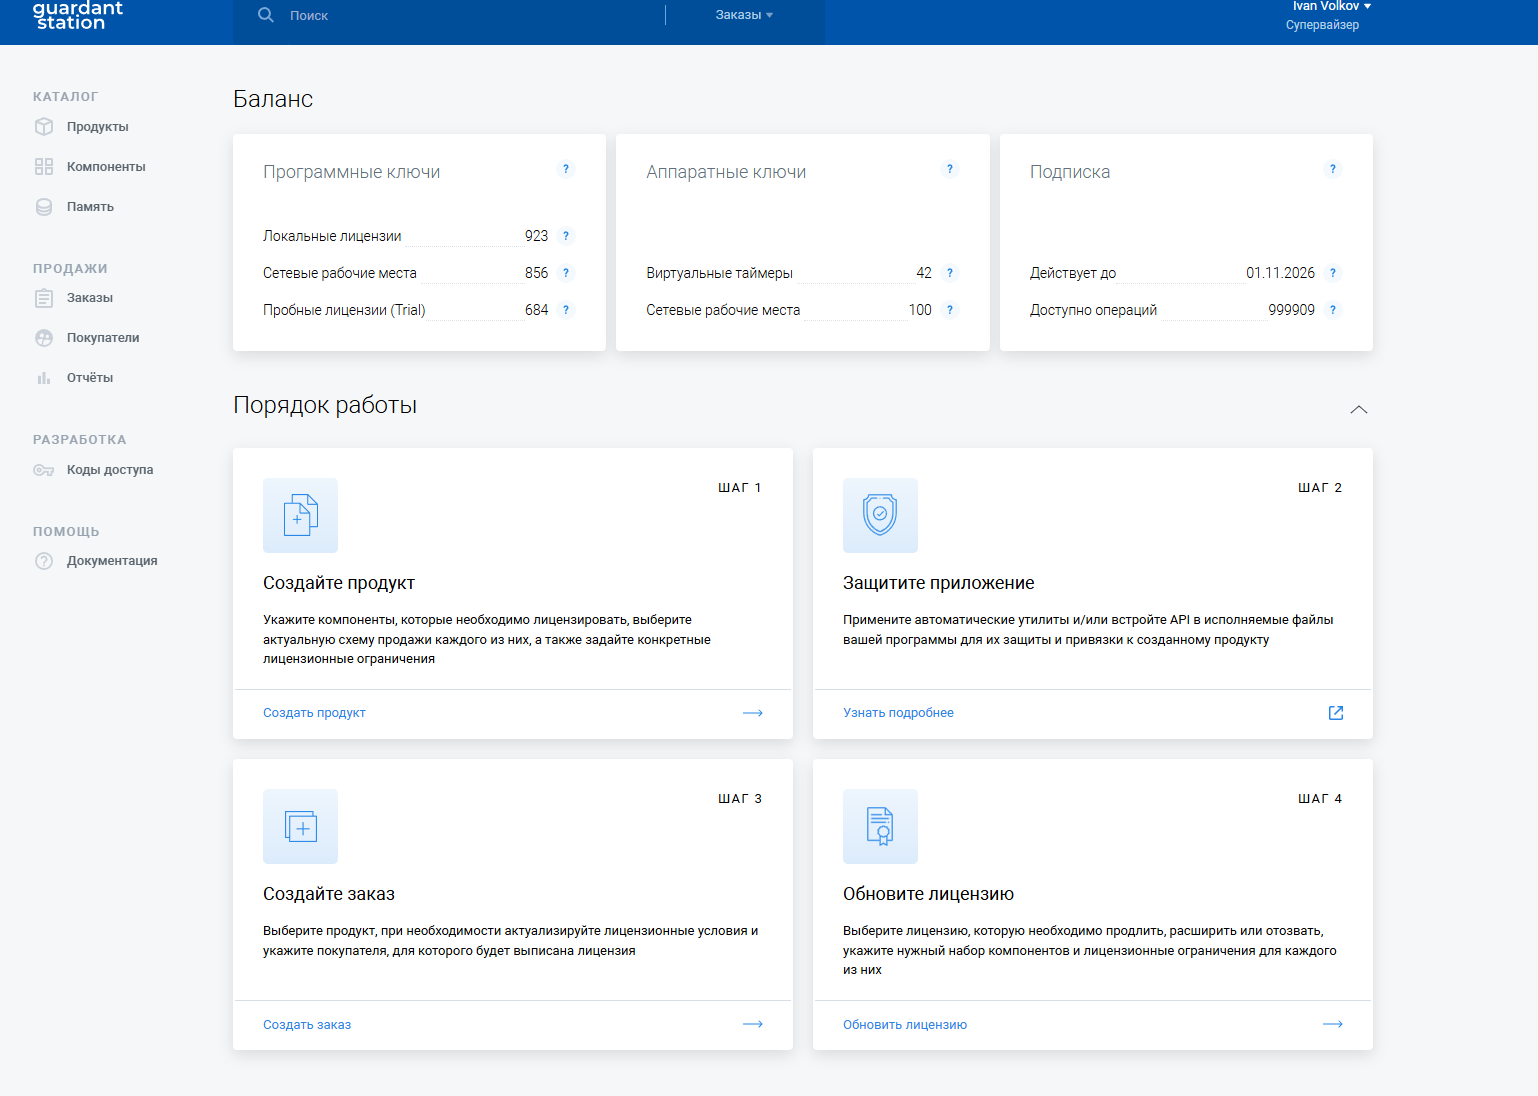
Task: Click the search magnifier icon
Action: tap(265, 15)
